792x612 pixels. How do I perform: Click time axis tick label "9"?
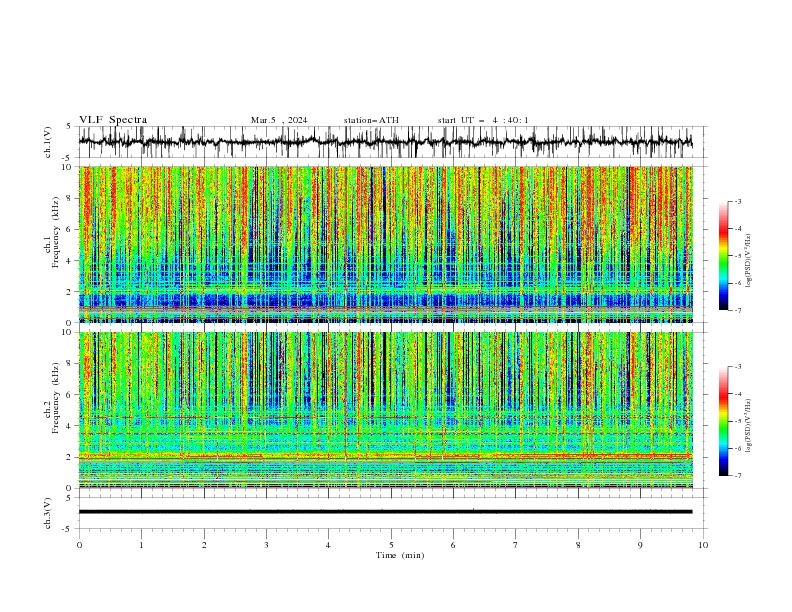[640, 545]
